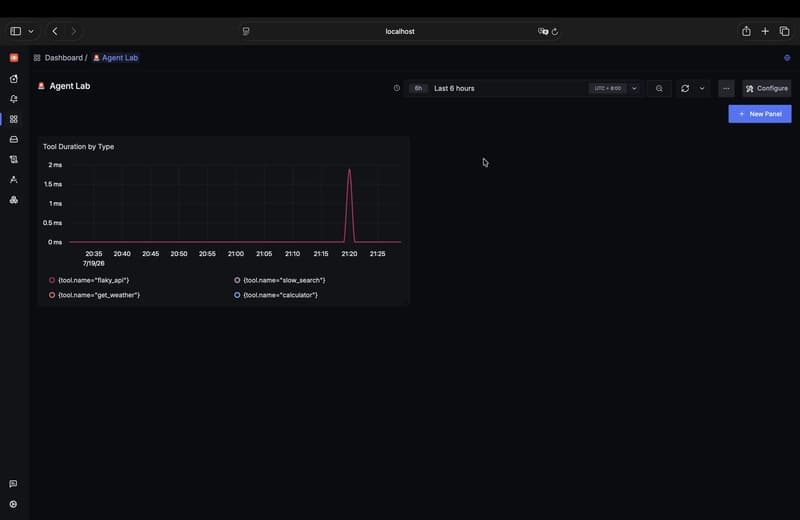
Task: Click the page reader icon in address bar
Action: pyautogui.click(x=246, y=31)
